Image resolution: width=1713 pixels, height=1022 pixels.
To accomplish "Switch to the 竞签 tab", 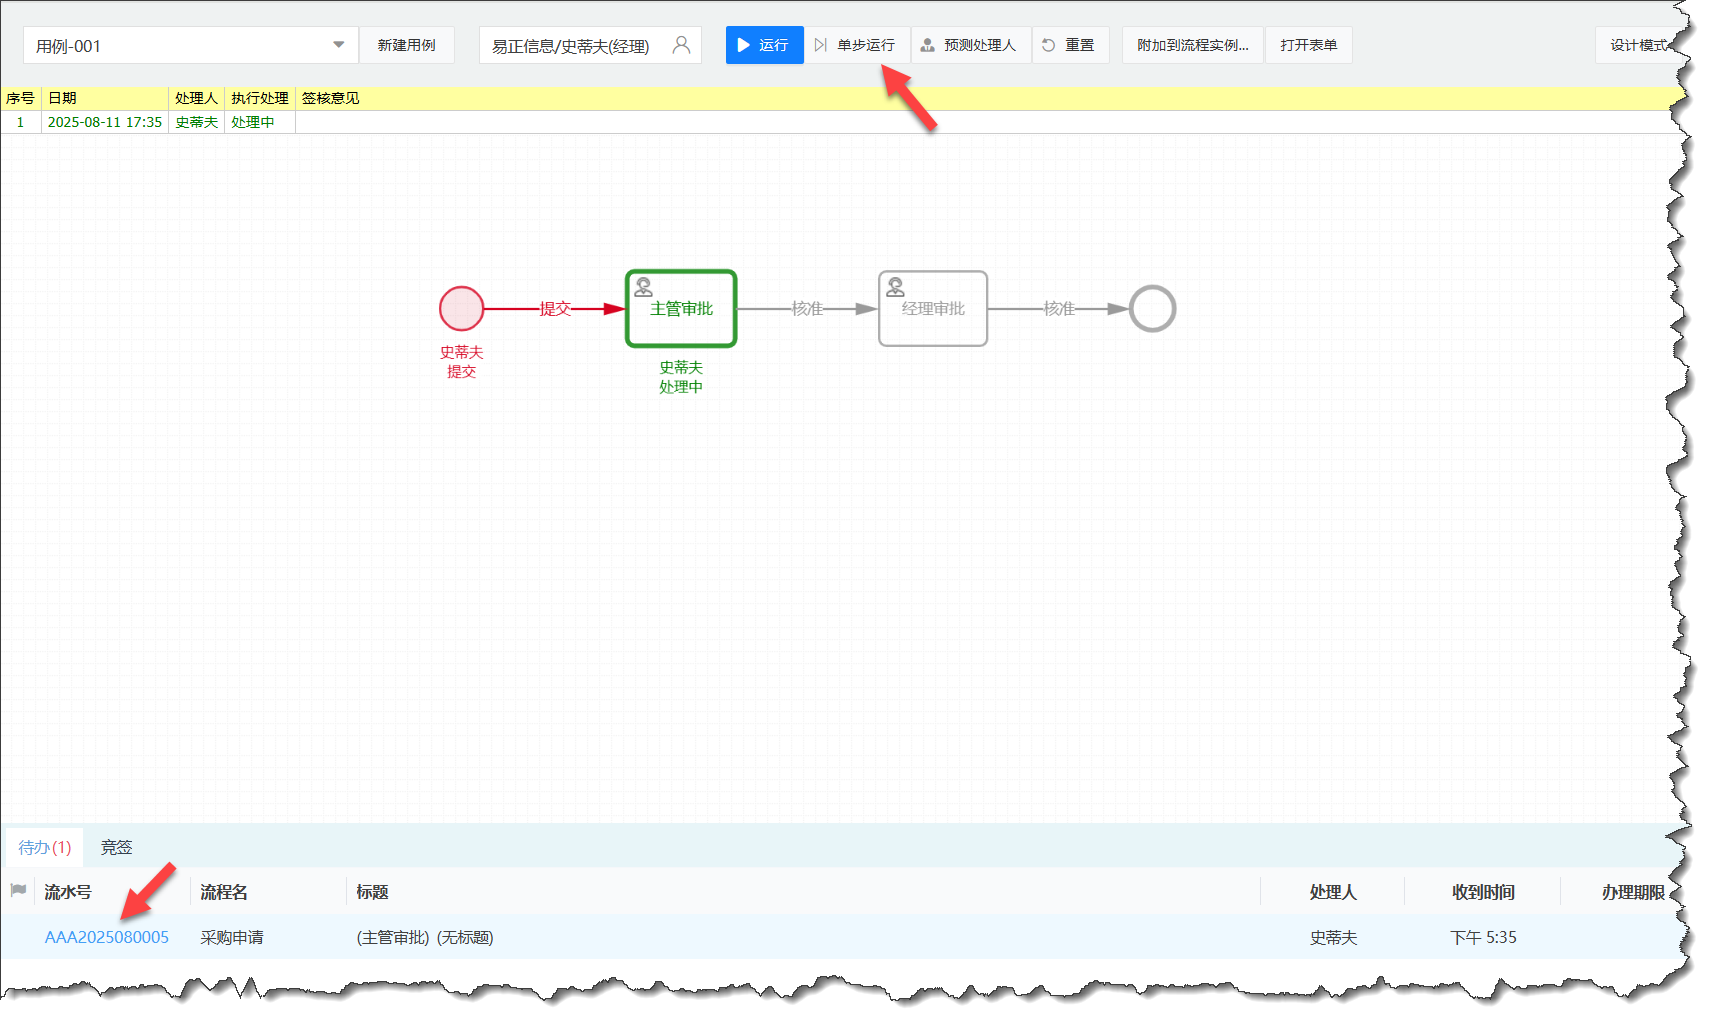I will [x=116, y=847].
